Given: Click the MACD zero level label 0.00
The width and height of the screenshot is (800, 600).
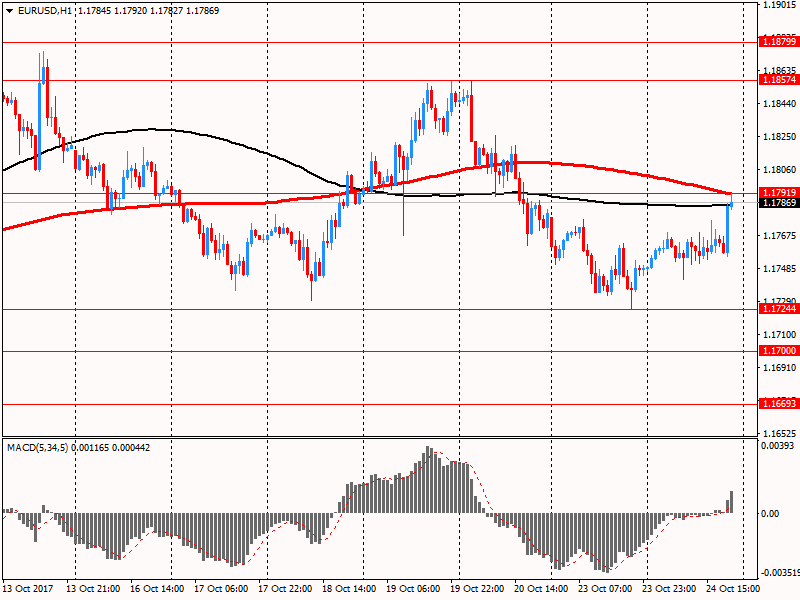Looking at the screenshot, I should click(770, 514).
